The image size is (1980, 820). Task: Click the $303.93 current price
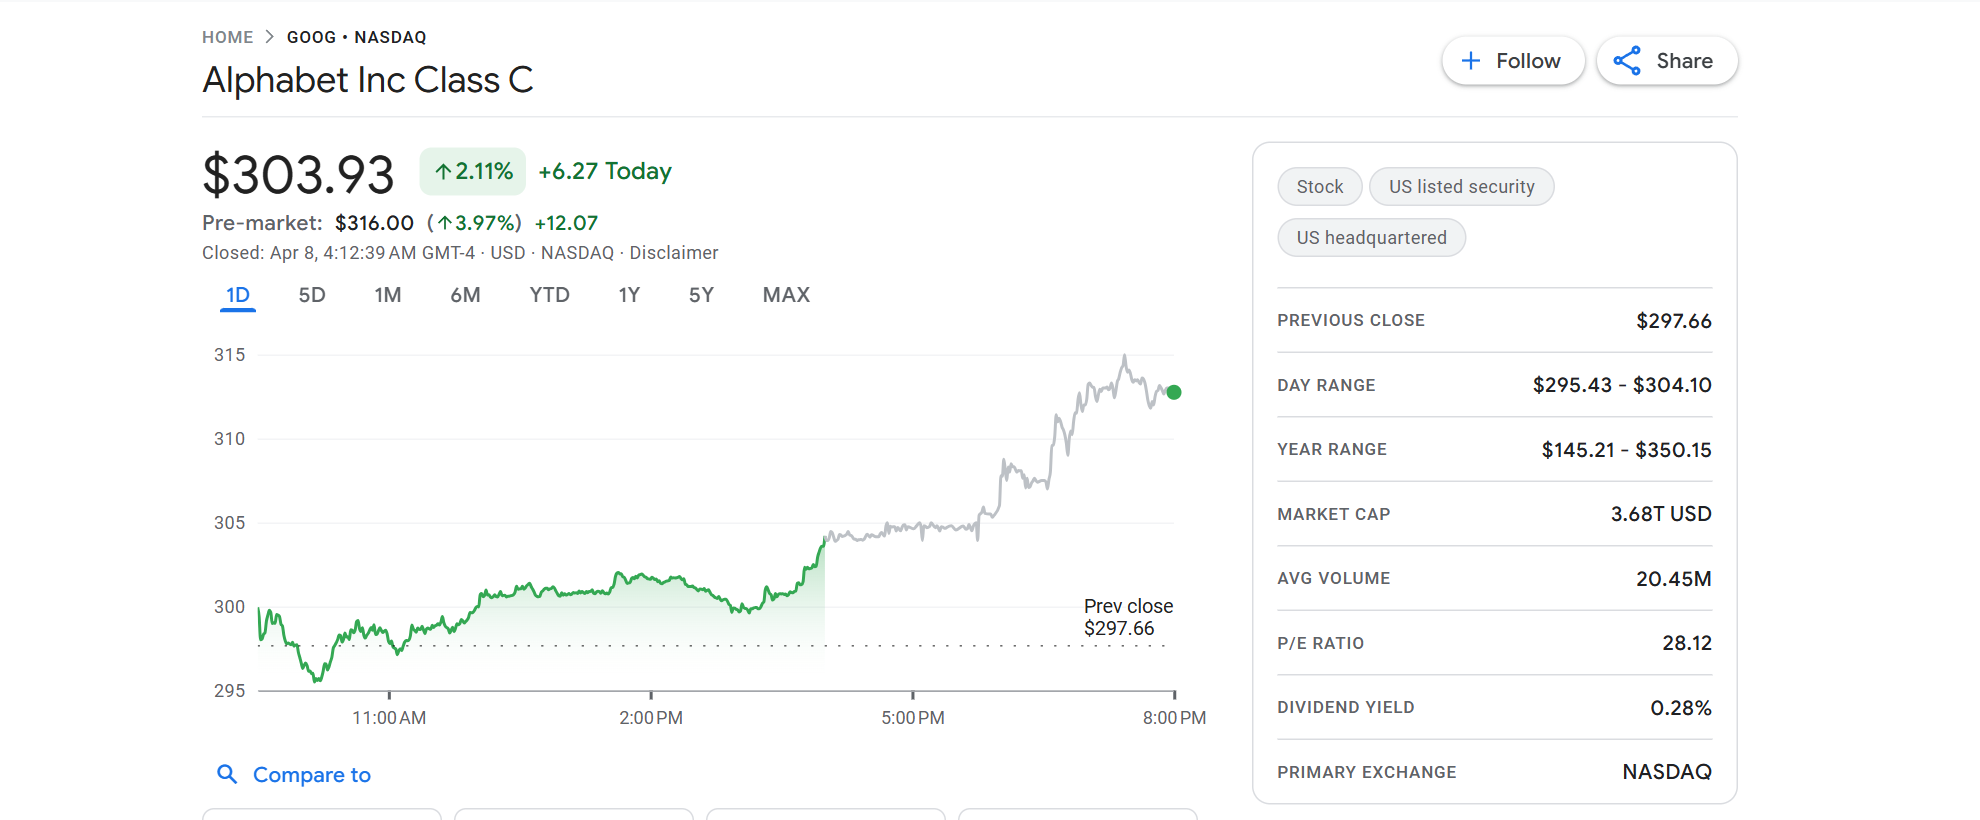pyautogui.click(x=298, y=175)
